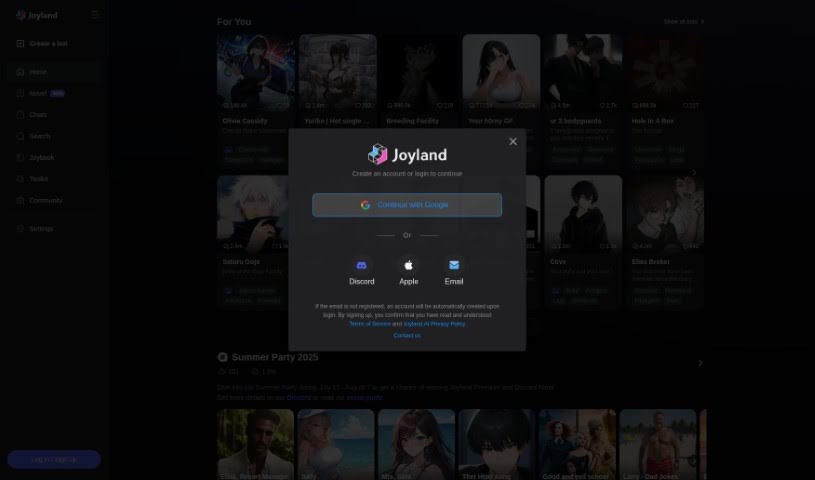Click the Log in / Sign up button

click(x=54, y=459)
